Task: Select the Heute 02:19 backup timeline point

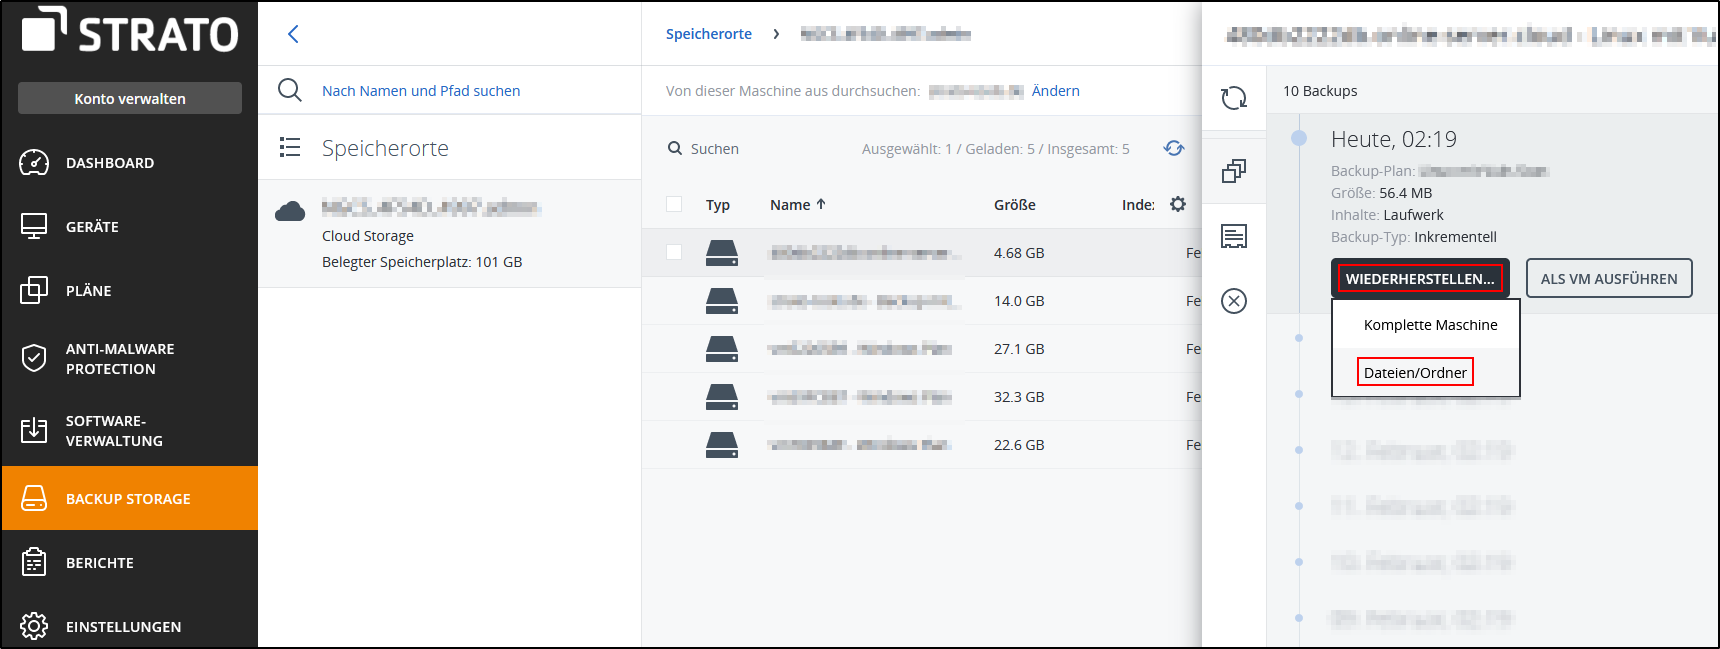Action: [1299, 138]
